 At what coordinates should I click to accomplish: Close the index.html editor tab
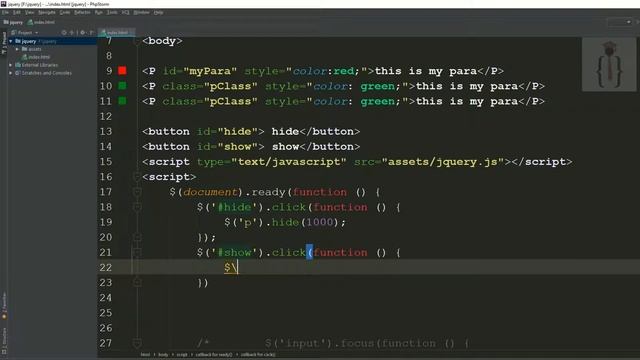[x=131, y=33]
